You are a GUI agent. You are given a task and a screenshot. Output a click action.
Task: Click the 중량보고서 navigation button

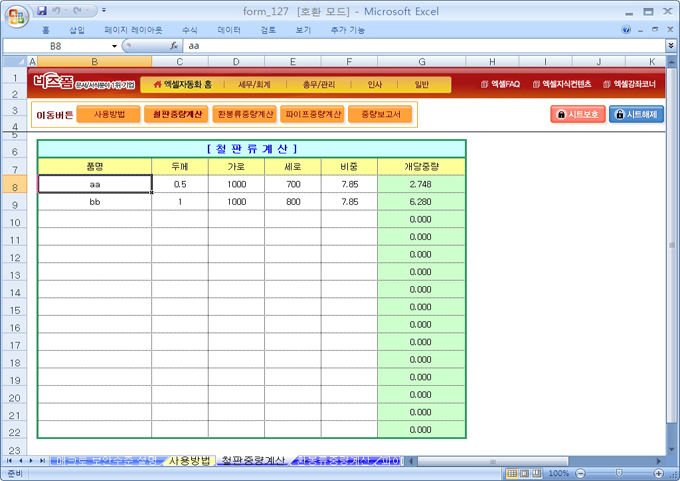[x=380, y=114]
